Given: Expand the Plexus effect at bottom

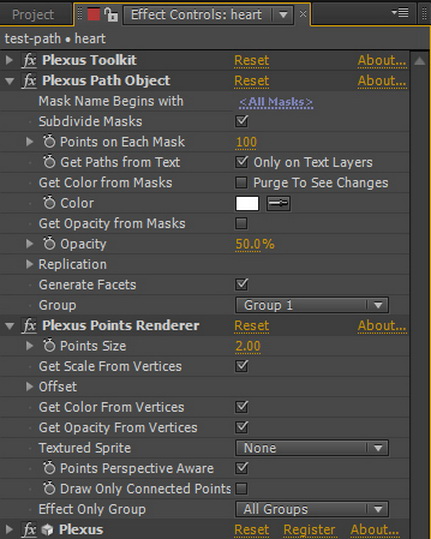Looking at the screenshot, I should click(9, 530).
